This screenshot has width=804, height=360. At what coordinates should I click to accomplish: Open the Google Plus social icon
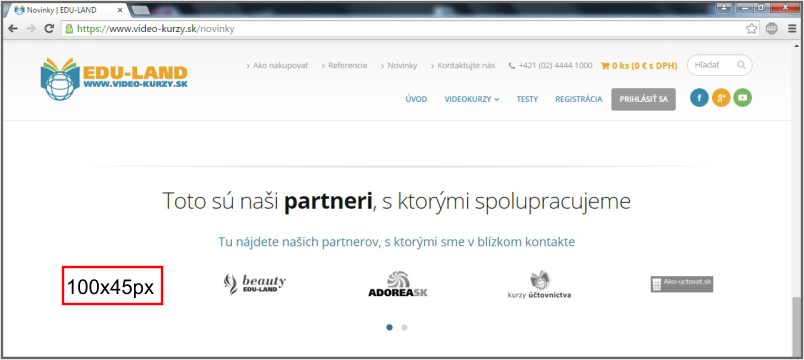[x=721, y=97]
